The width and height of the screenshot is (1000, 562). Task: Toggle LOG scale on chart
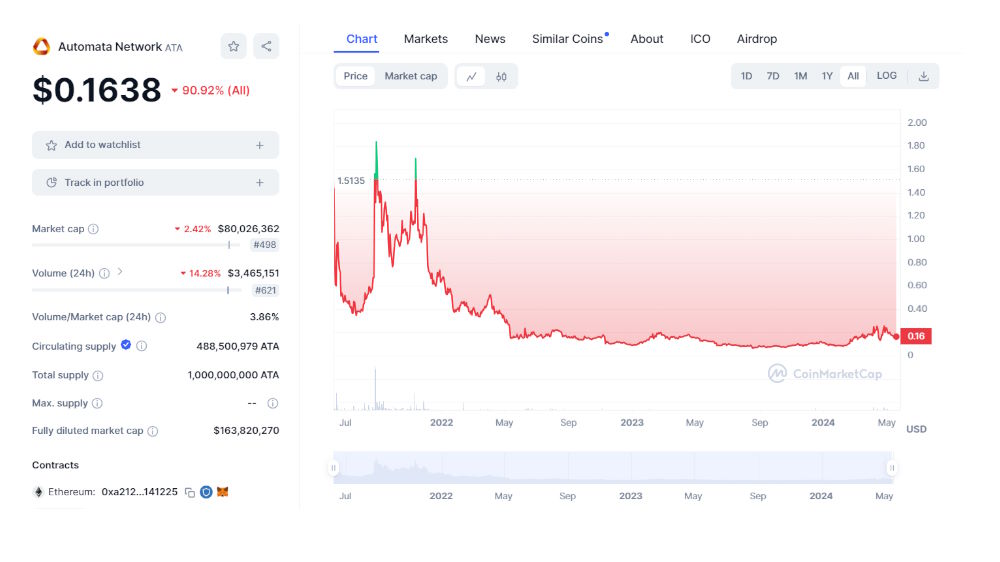click(886, 76)
